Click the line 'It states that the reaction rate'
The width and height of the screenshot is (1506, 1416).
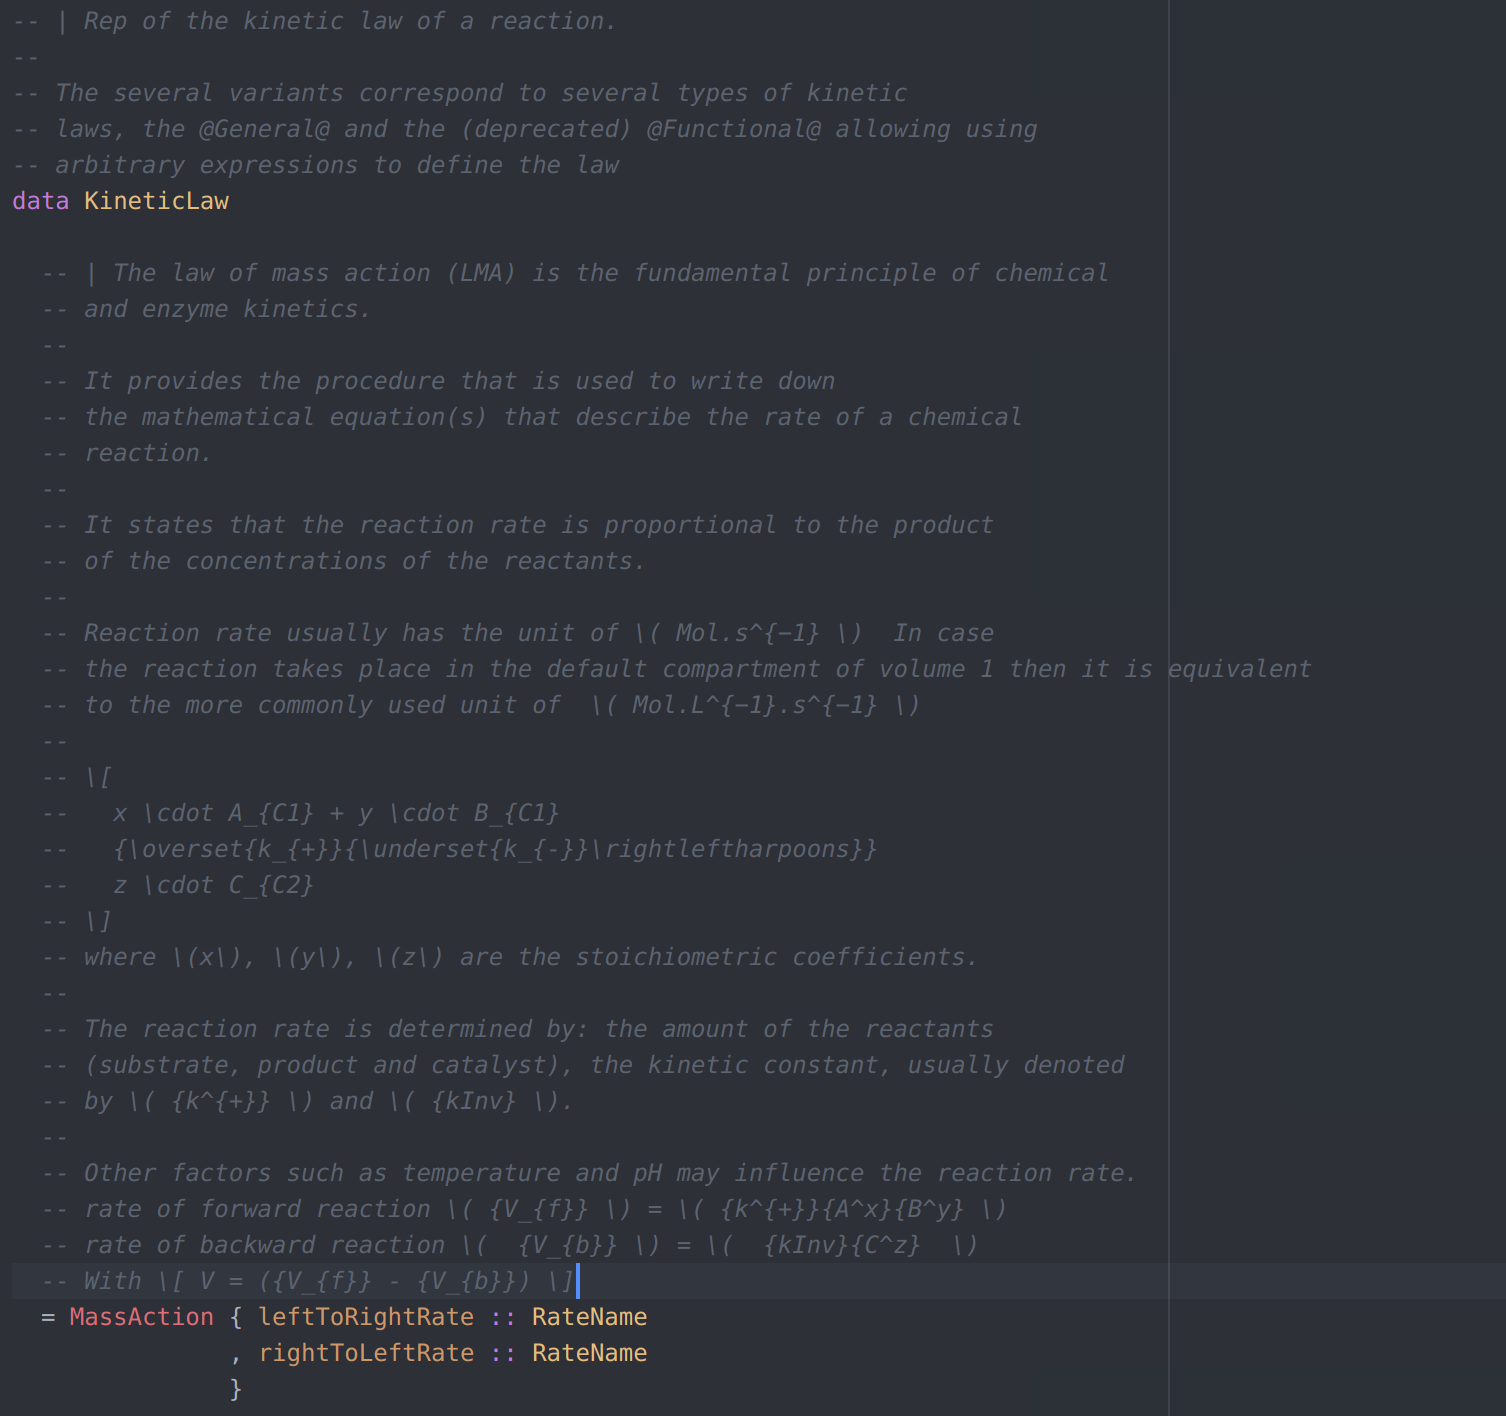[x=538, y=525]
